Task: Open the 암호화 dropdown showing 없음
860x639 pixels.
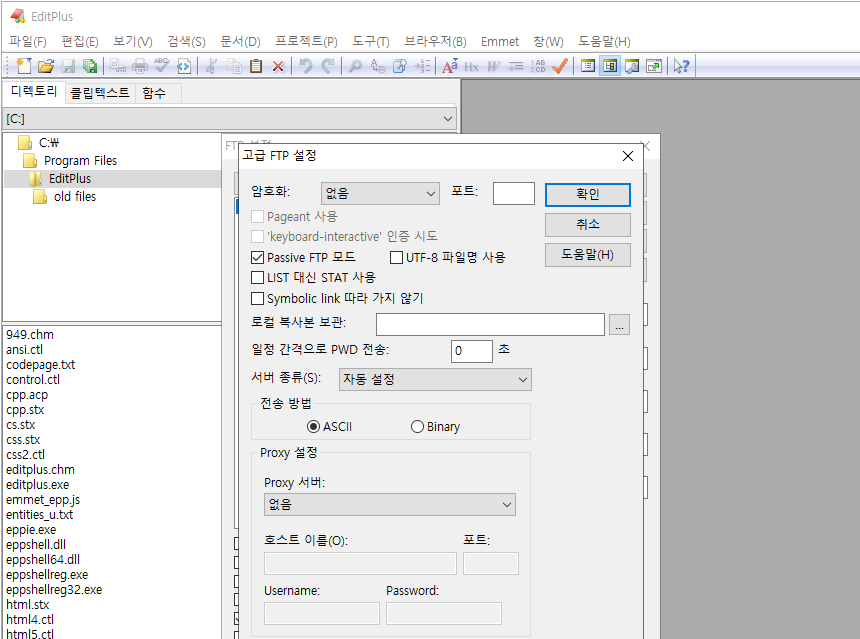Action: 380,194
